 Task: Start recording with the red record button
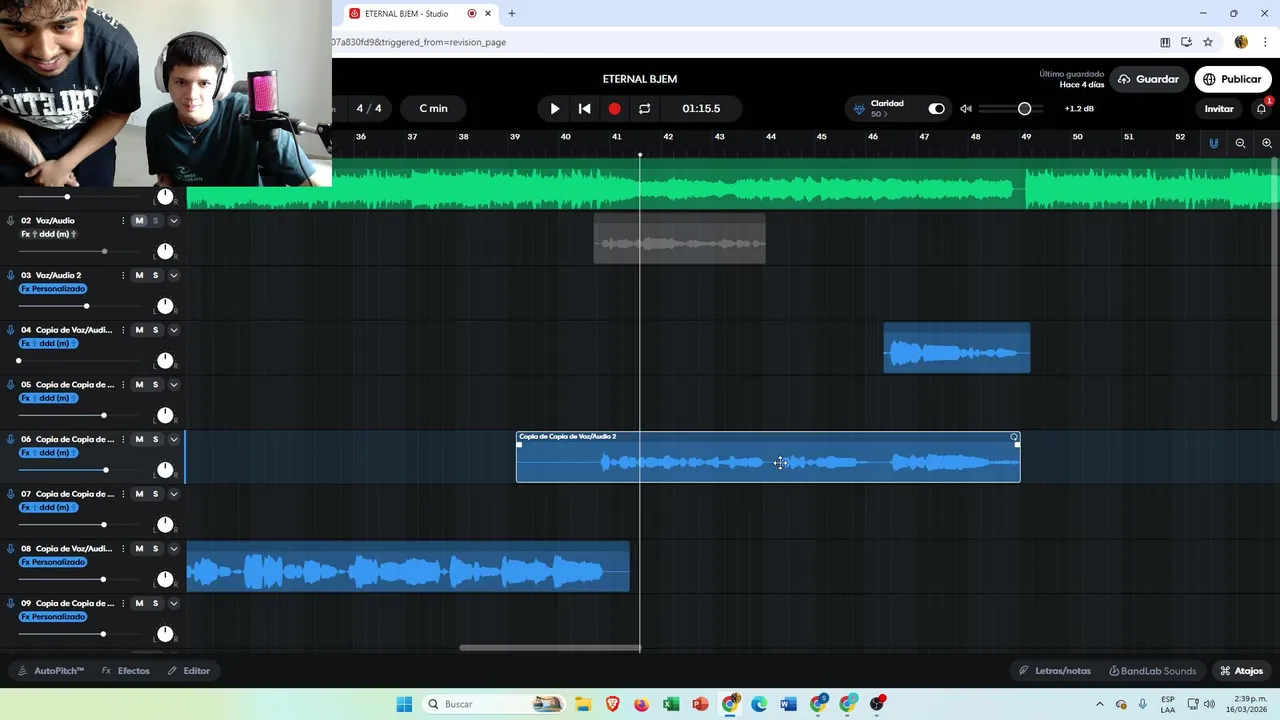[614, 108]
